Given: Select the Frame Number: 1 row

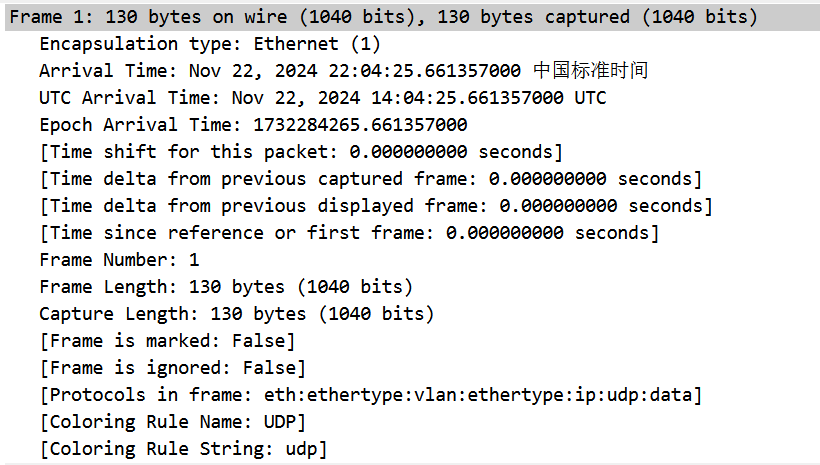Looking at the screenshot, I should 120,260.
